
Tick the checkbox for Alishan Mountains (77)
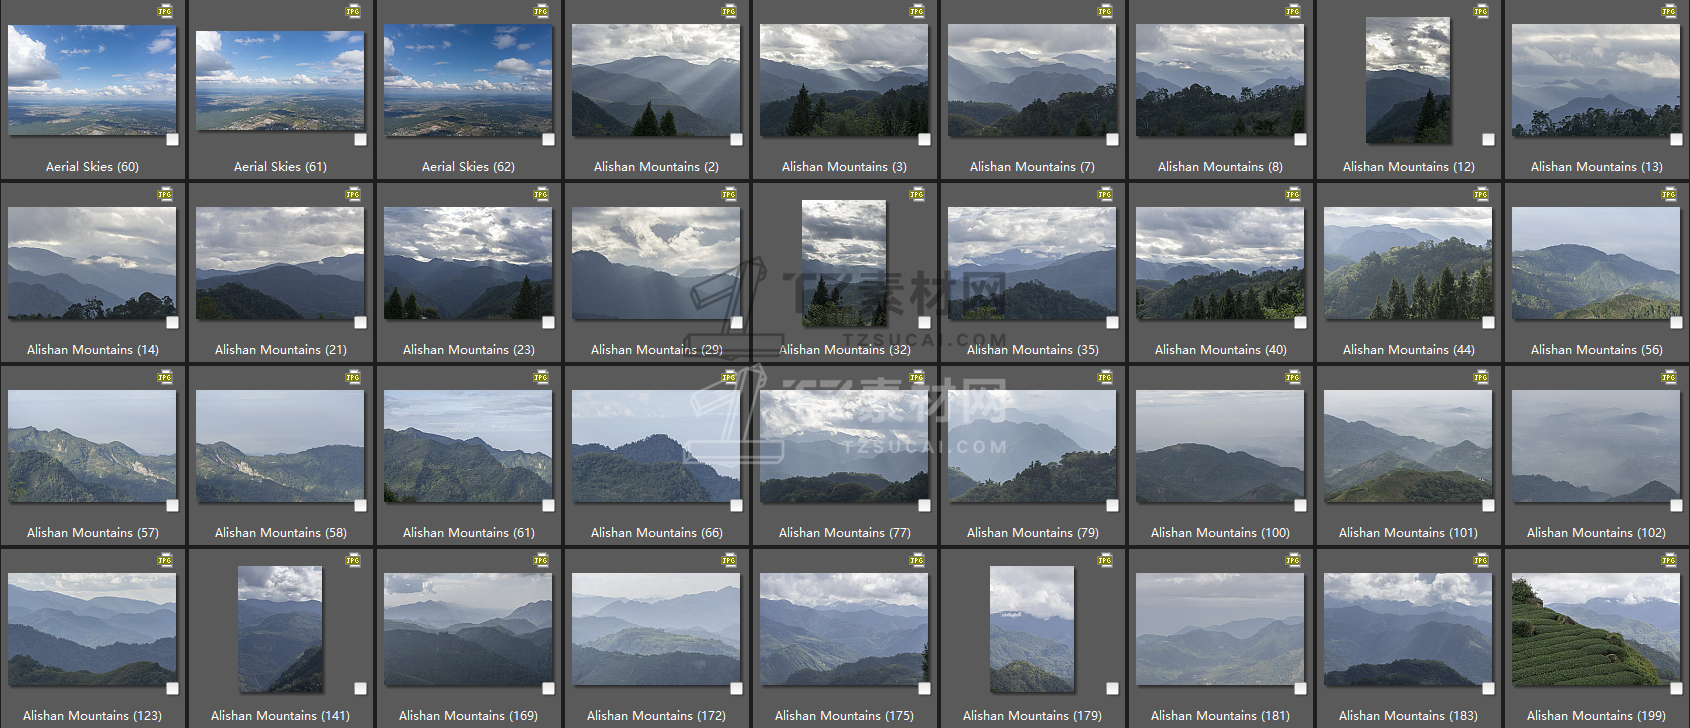924,506
